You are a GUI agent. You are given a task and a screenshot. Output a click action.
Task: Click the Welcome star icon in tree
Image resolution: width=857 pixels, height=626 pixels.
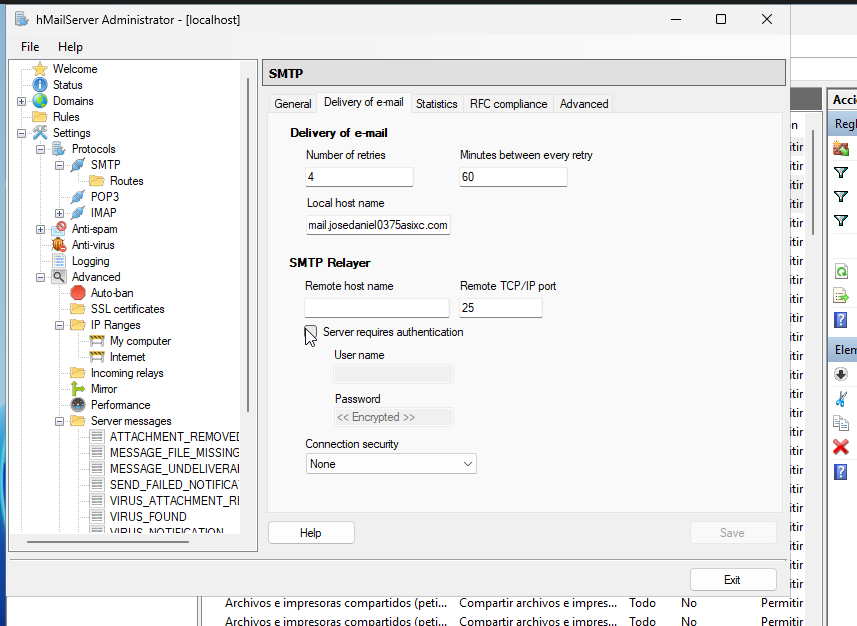pyautogui.click(x=40, y=69)
